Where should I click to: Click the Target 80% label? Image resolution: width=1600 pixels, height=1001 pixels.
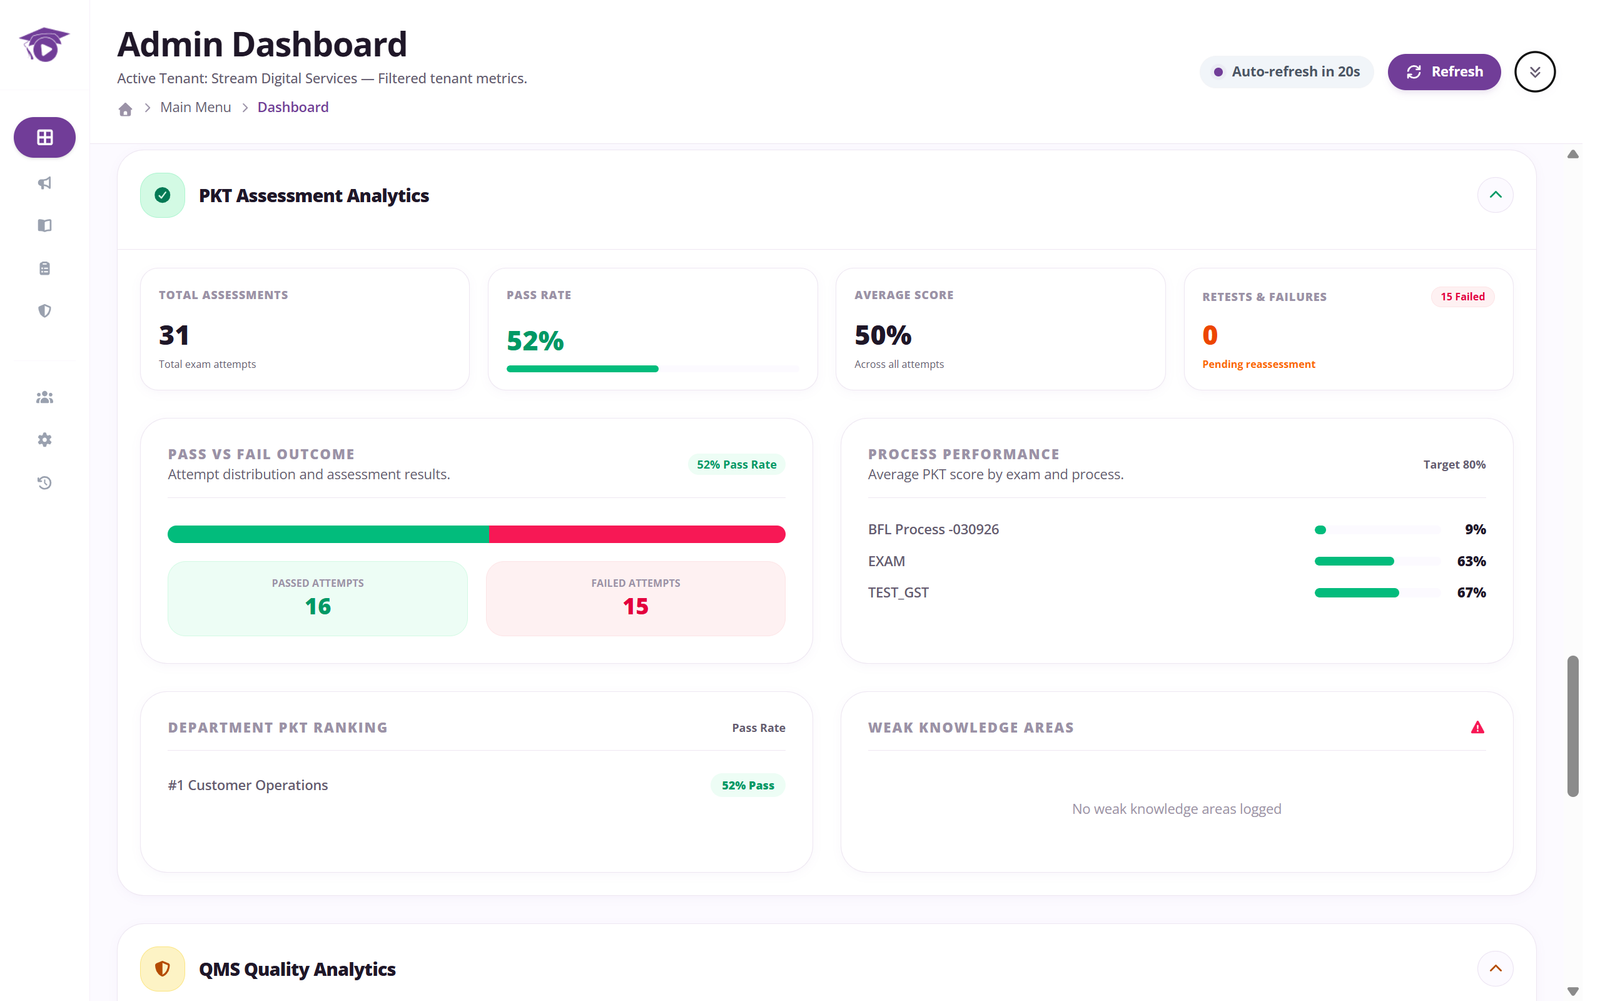pyautogui.click(x=1454, y=465)
